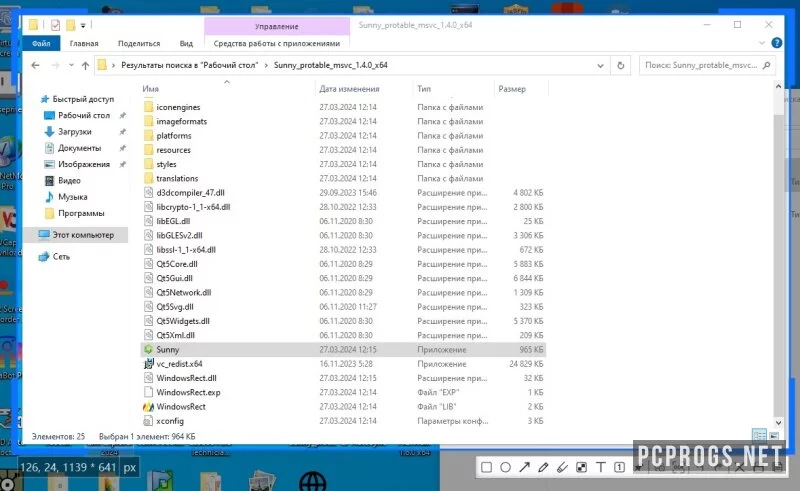Click the Музыка music note icon

(49, 197)
